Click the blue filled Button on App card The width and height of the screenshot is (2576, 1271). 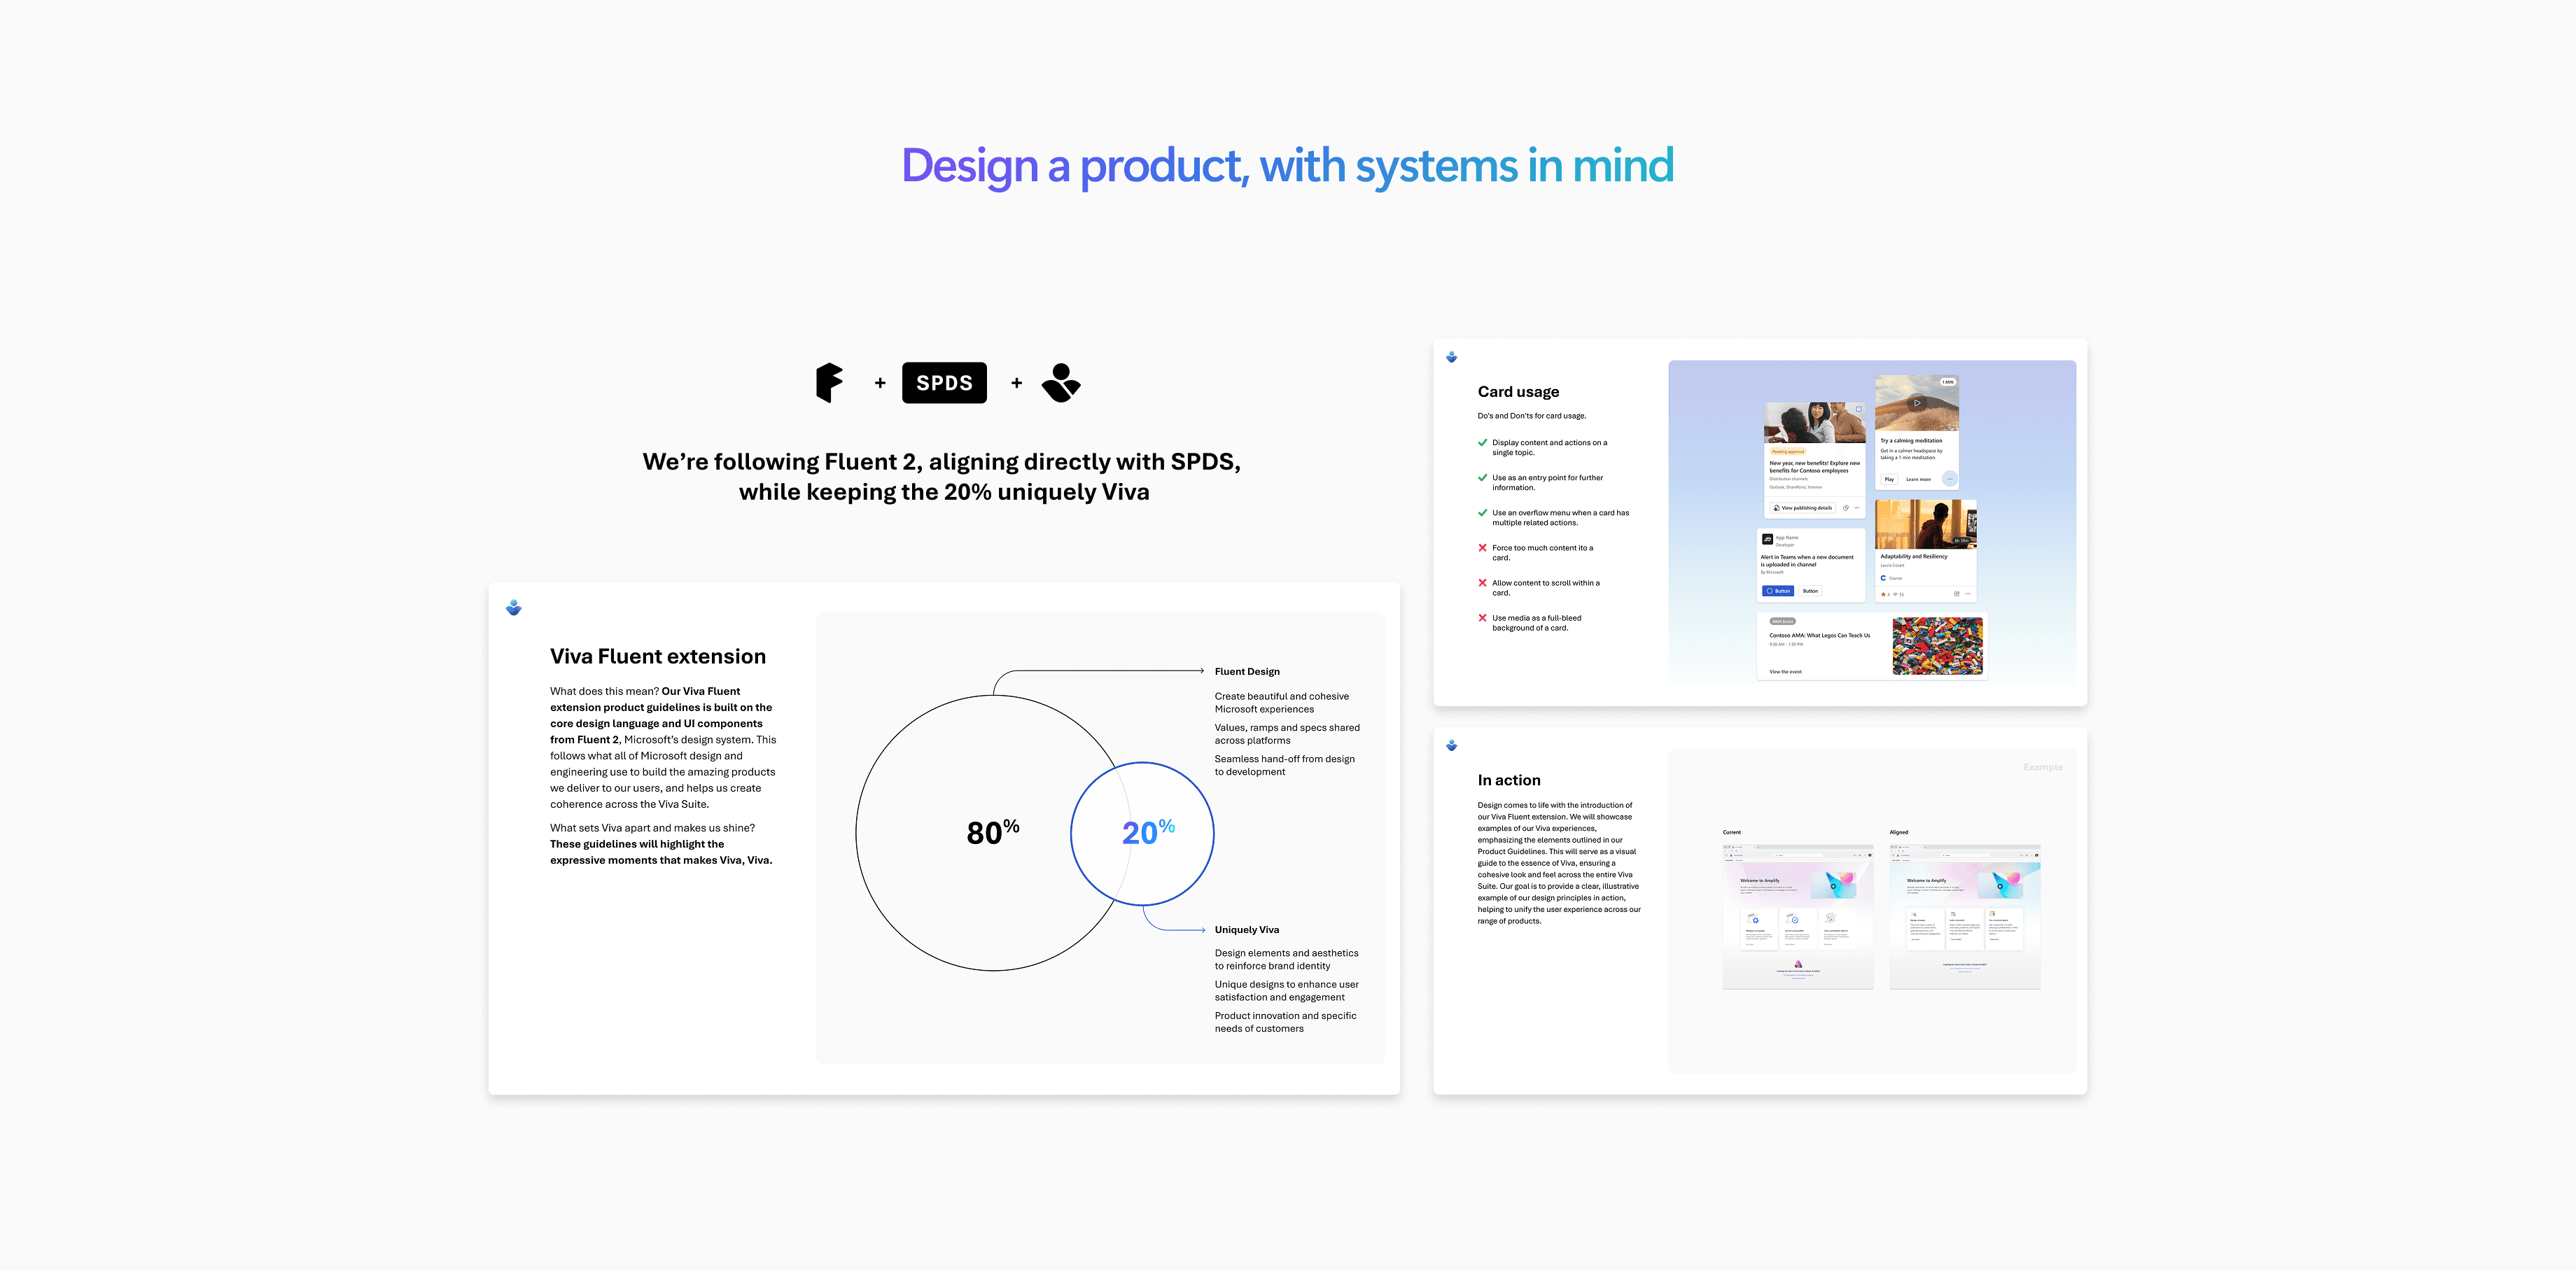click(1778, 591)
